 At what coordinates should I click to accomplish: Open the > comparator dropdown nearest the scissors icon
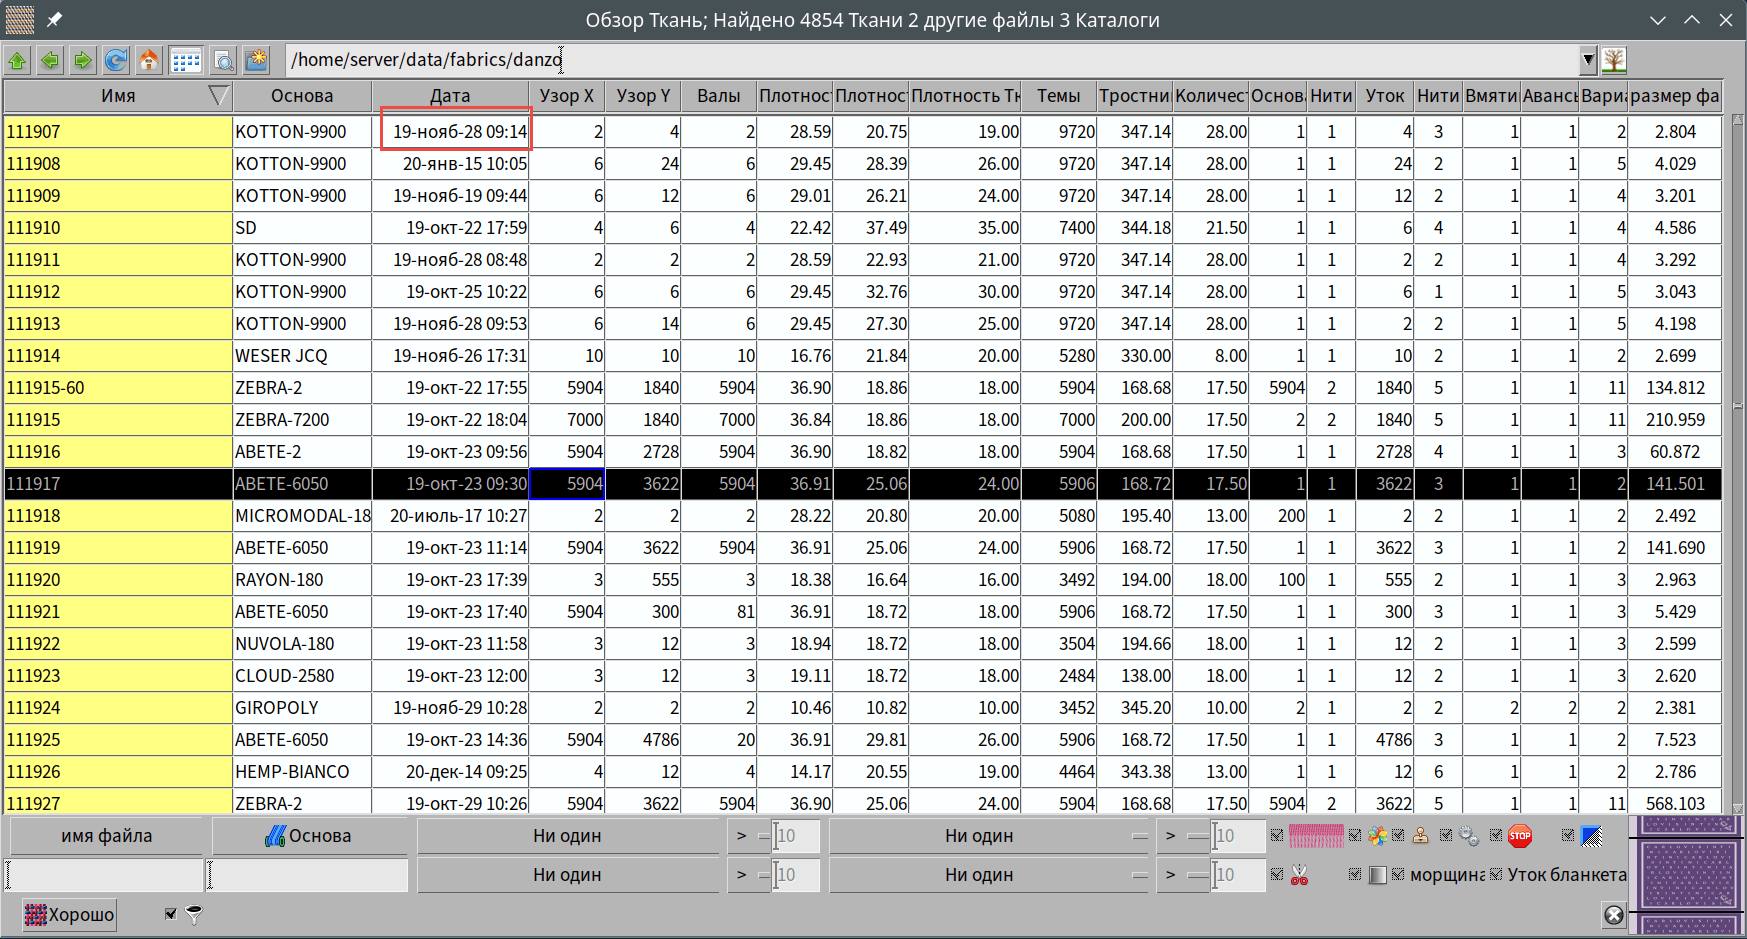(x=1182, y=875)
